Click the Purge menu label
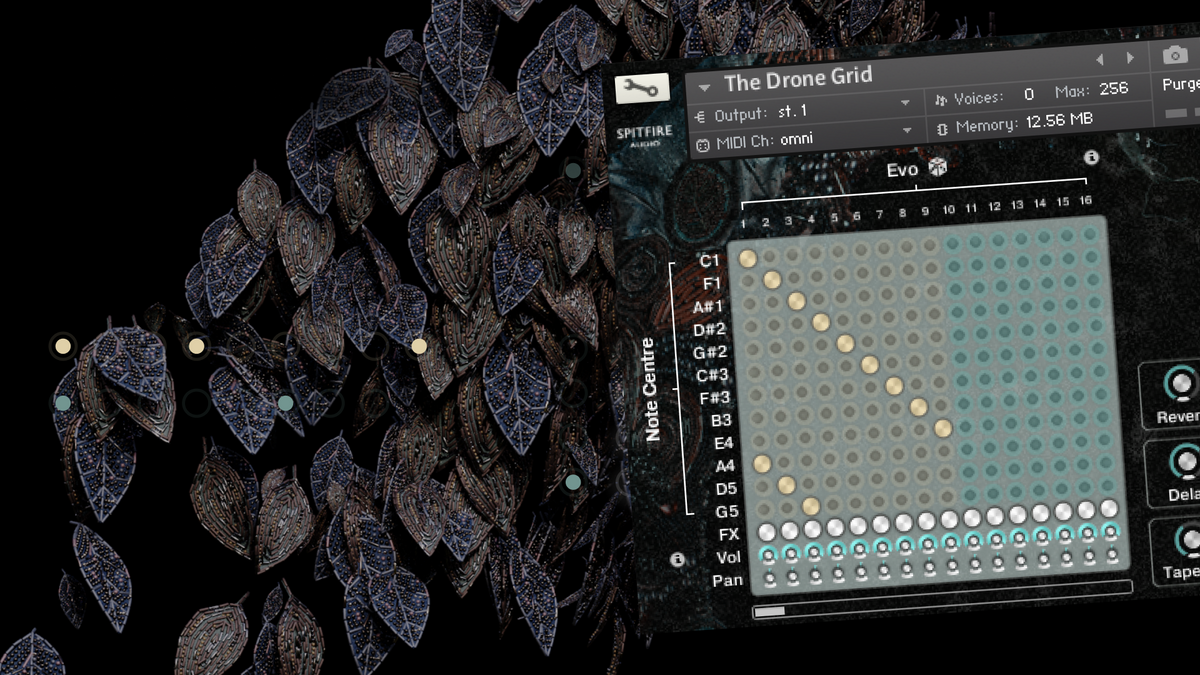The height and width of the screenshot is (675, 1200). 1180,86
